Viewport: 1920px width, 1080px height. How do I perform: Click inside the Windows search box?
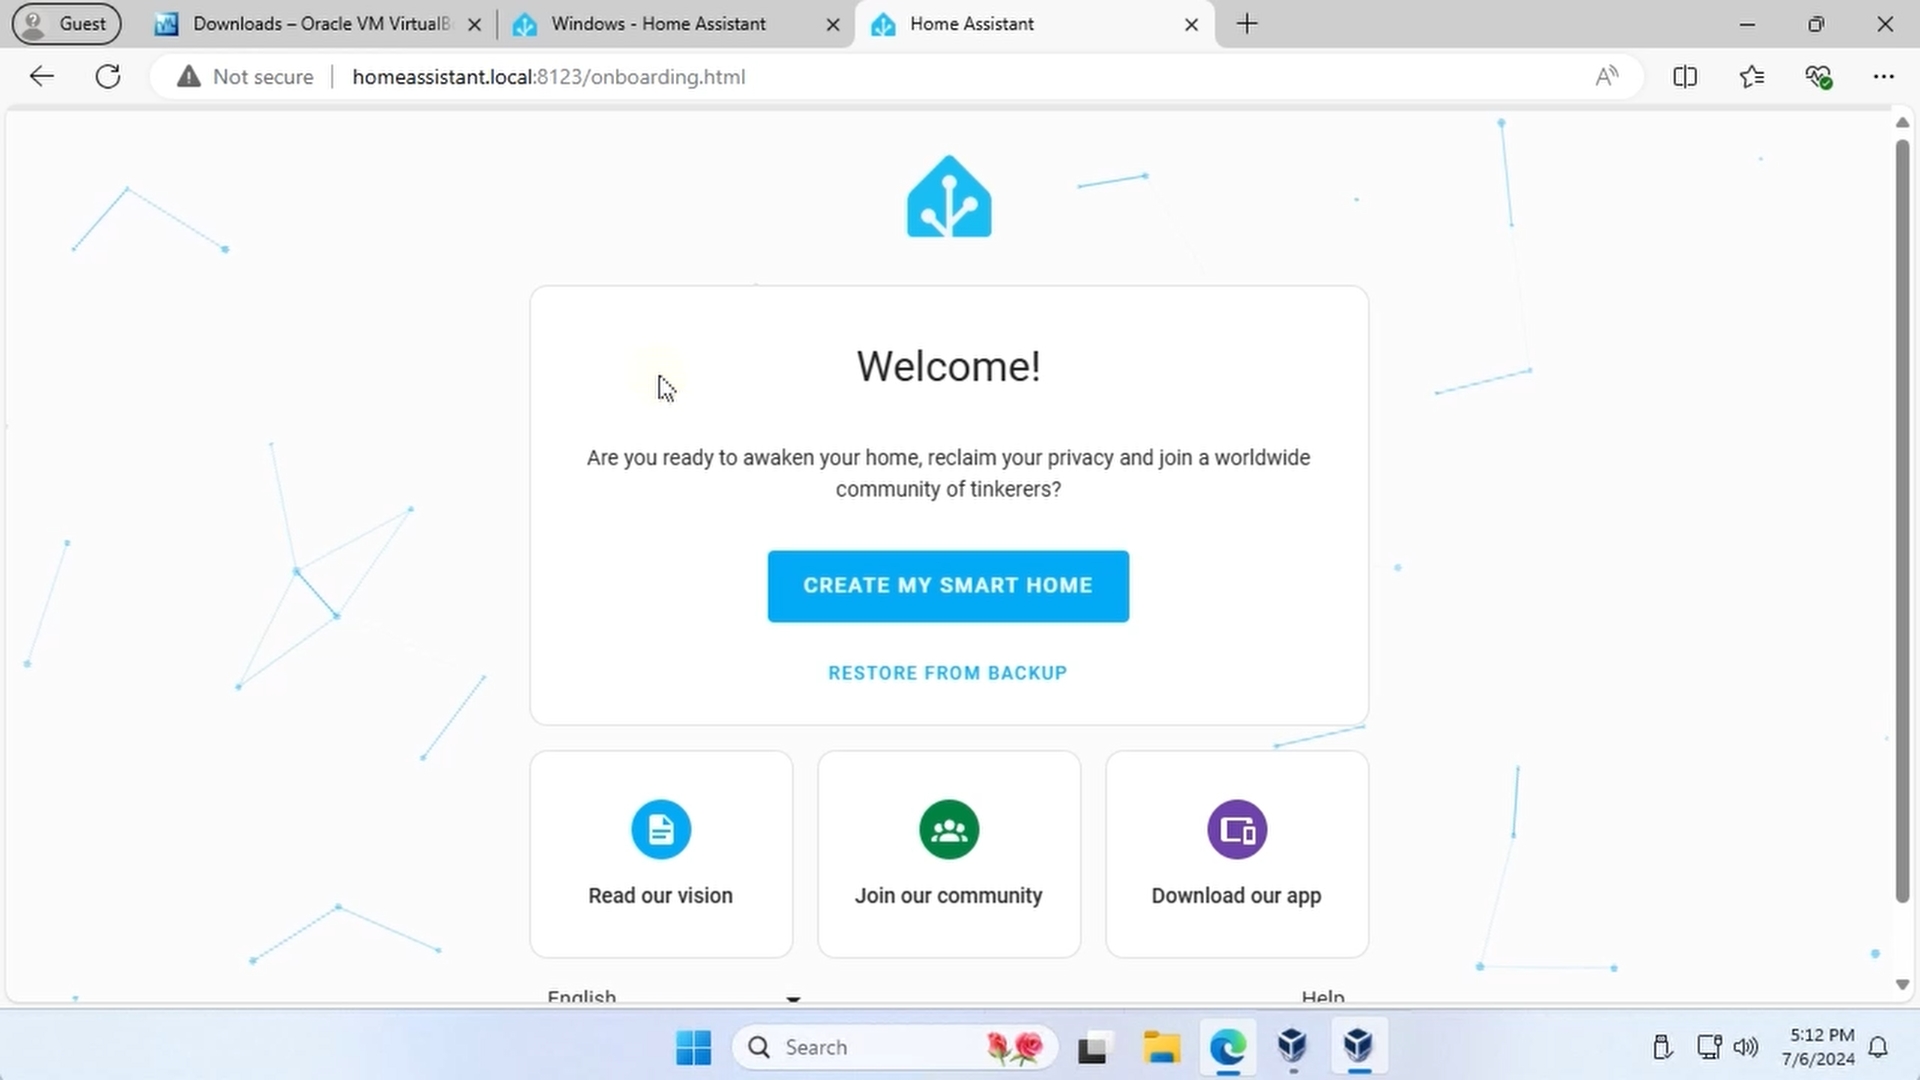[870, 1047]
